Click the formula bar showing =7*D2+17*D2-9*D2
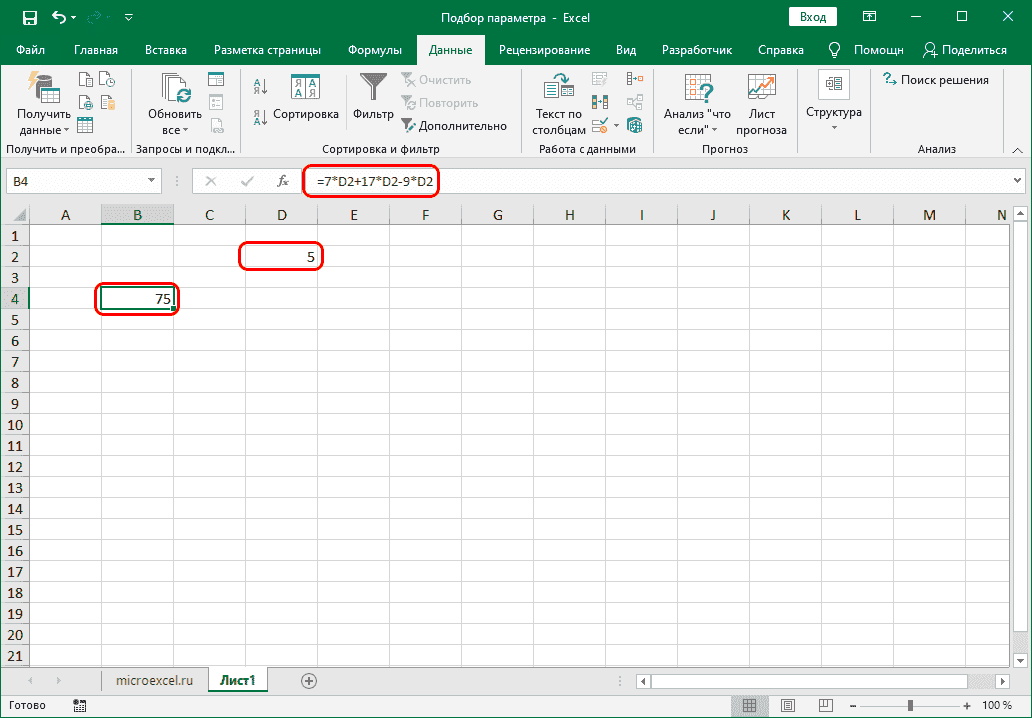The image size is (1032, 718). pyautogui.click(x=370, y=181)
